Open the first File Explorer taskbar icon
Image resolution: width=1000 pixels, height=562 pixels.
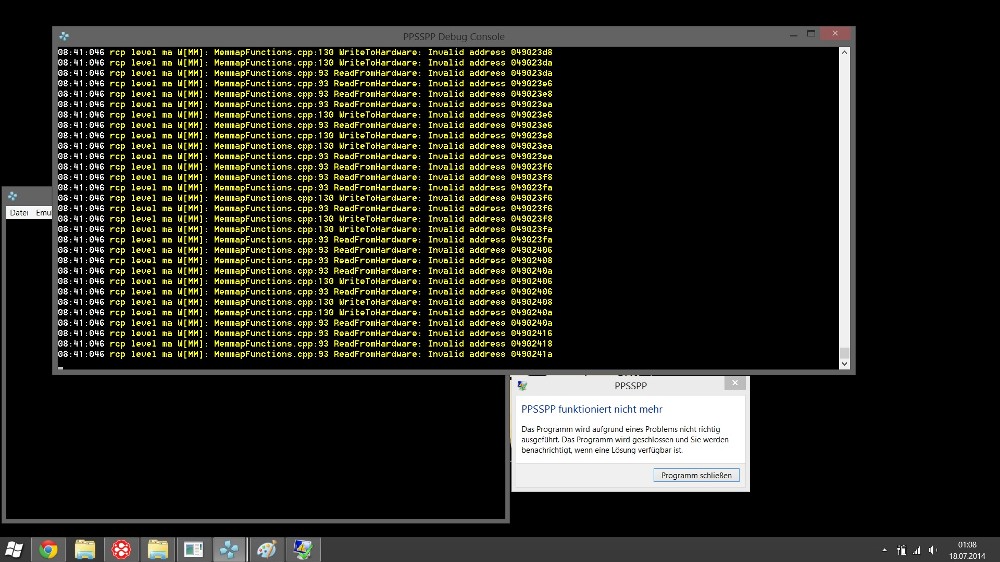85,549
